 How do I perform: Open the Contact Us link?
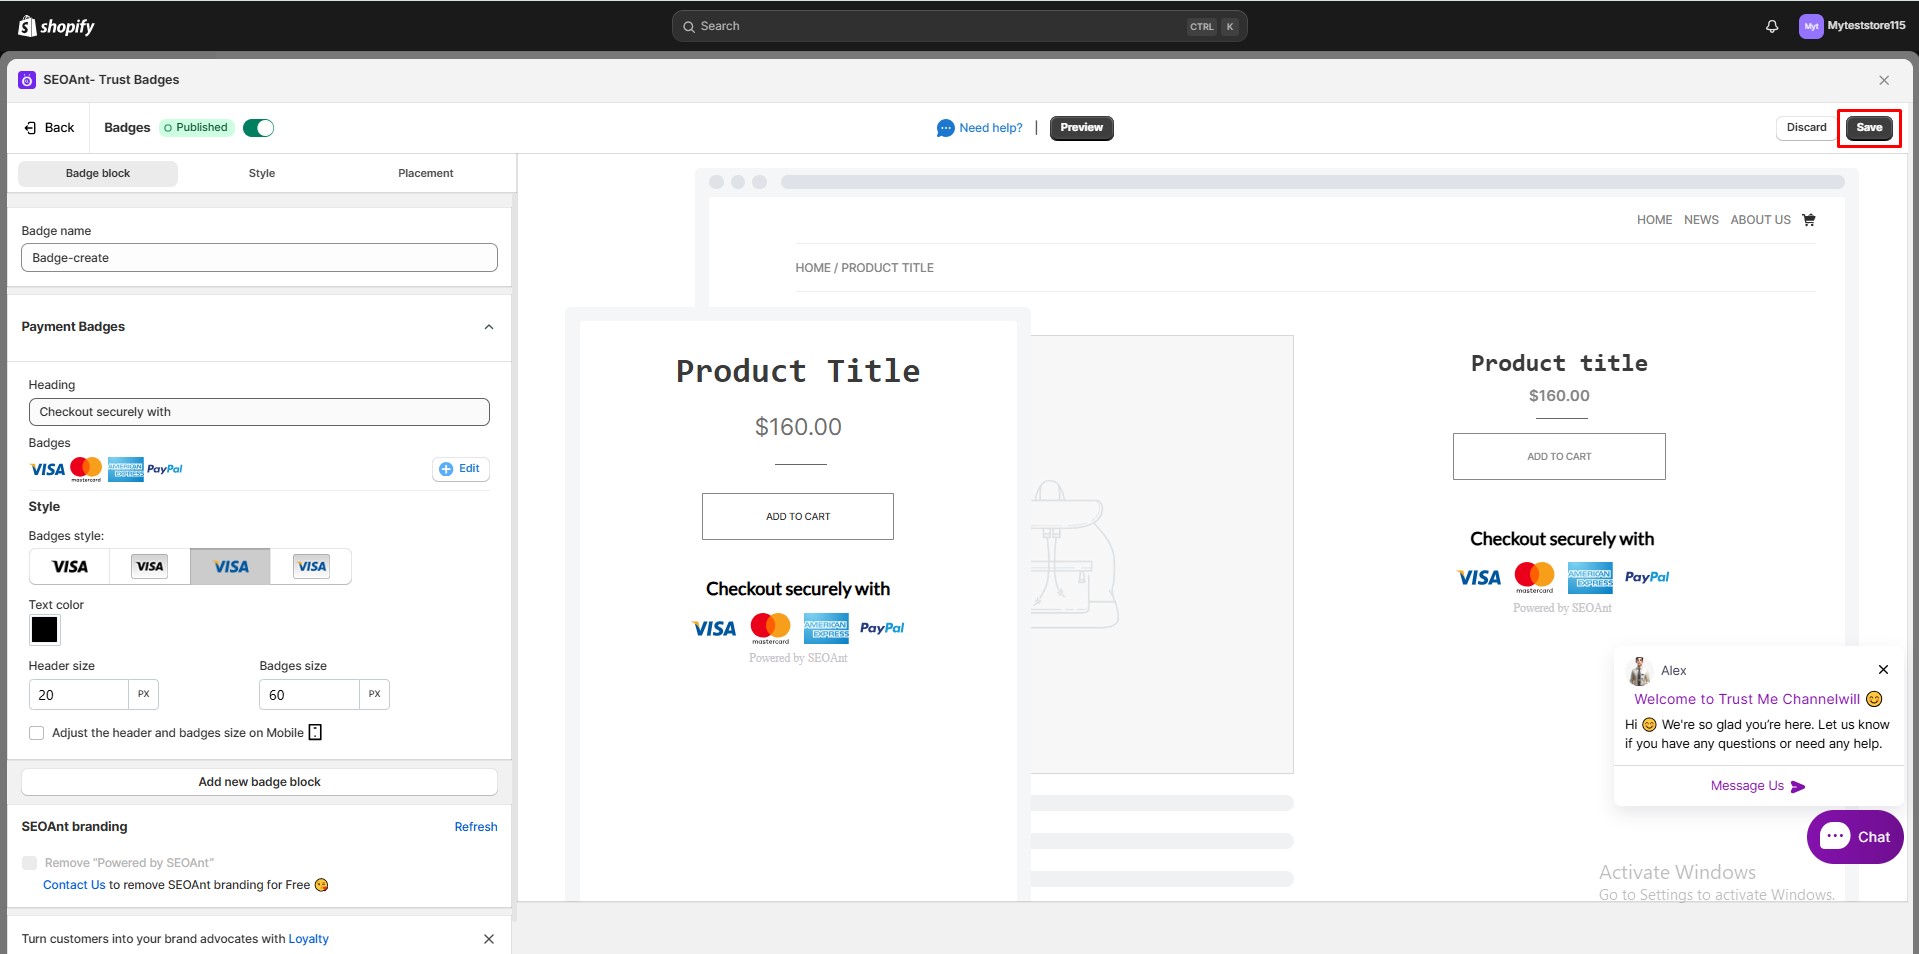point(74,885)
